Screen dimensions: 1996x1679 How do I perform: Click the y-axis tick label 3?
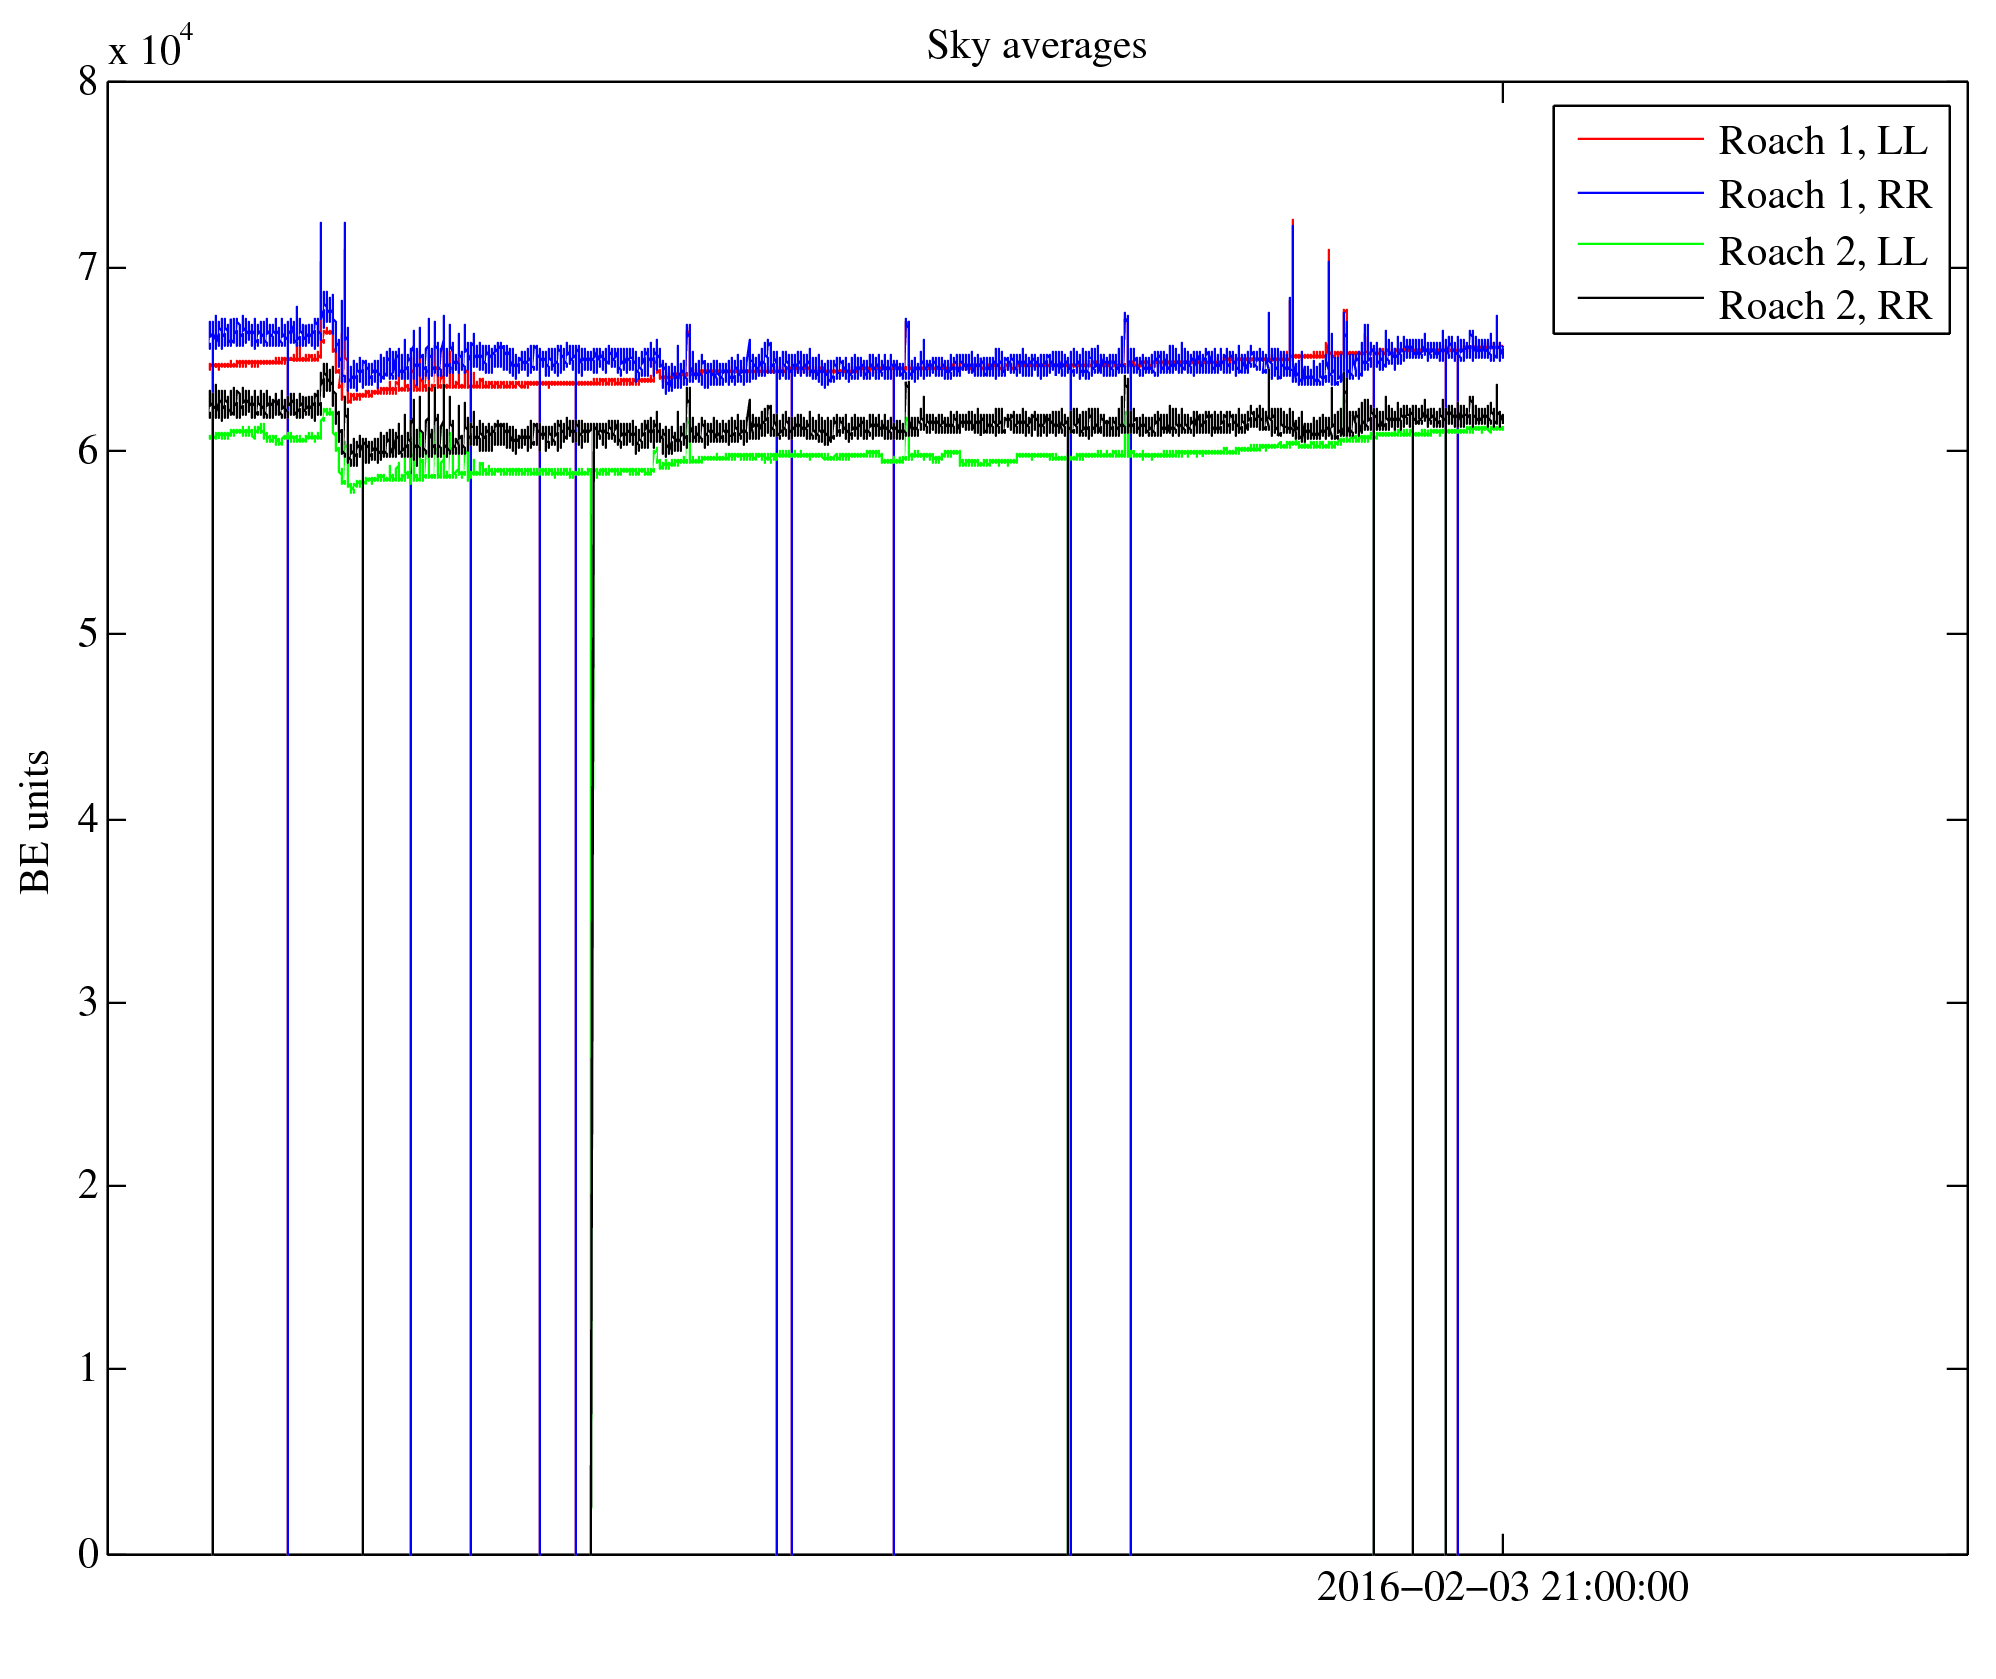point(88,1002)
